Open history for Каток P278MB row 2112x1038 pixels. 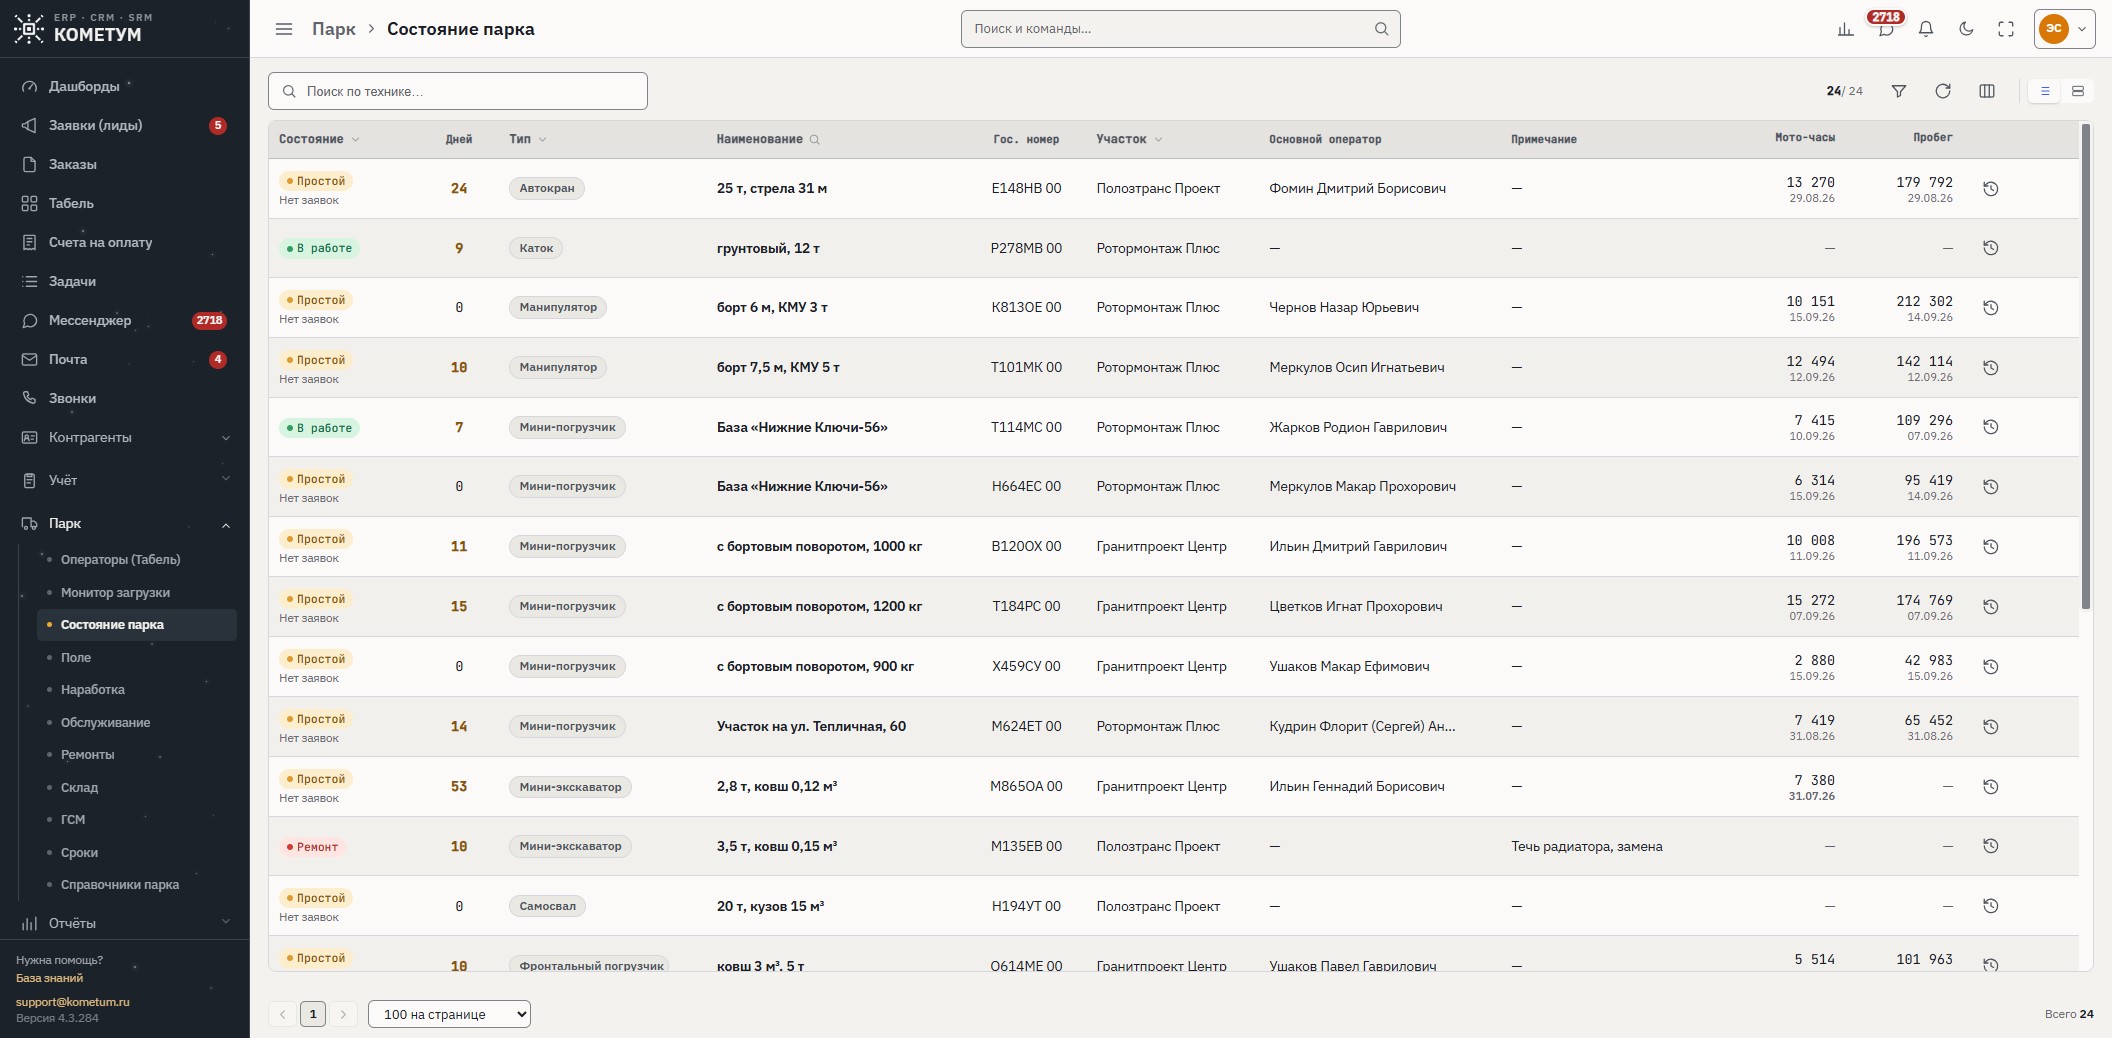click(1991, 248)
